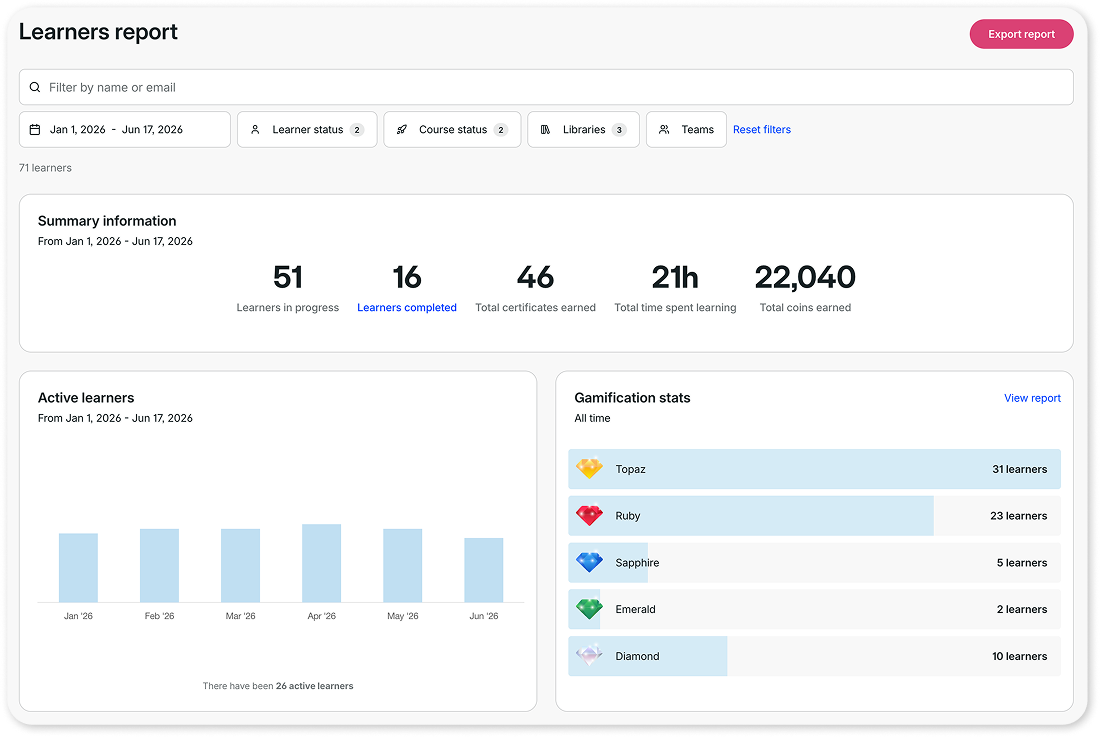Click the 21h Total time spent value
Viewport: 1100px width, 738px height.
tap(675, 277)
